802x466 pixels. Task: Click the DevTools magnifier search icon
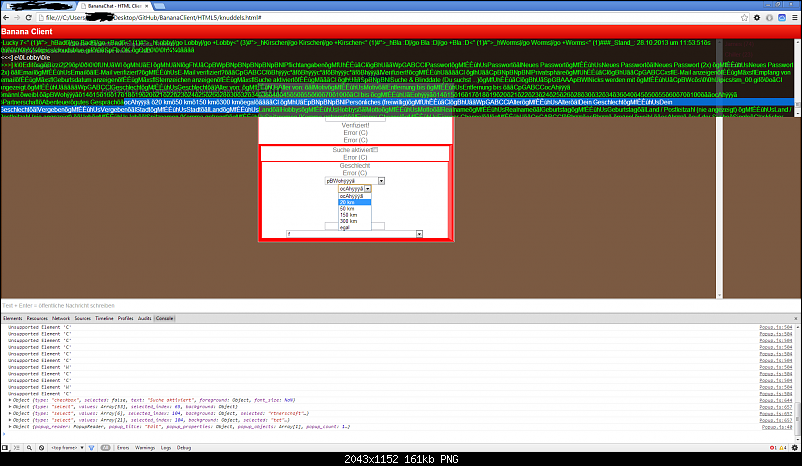tap(29, 448)
